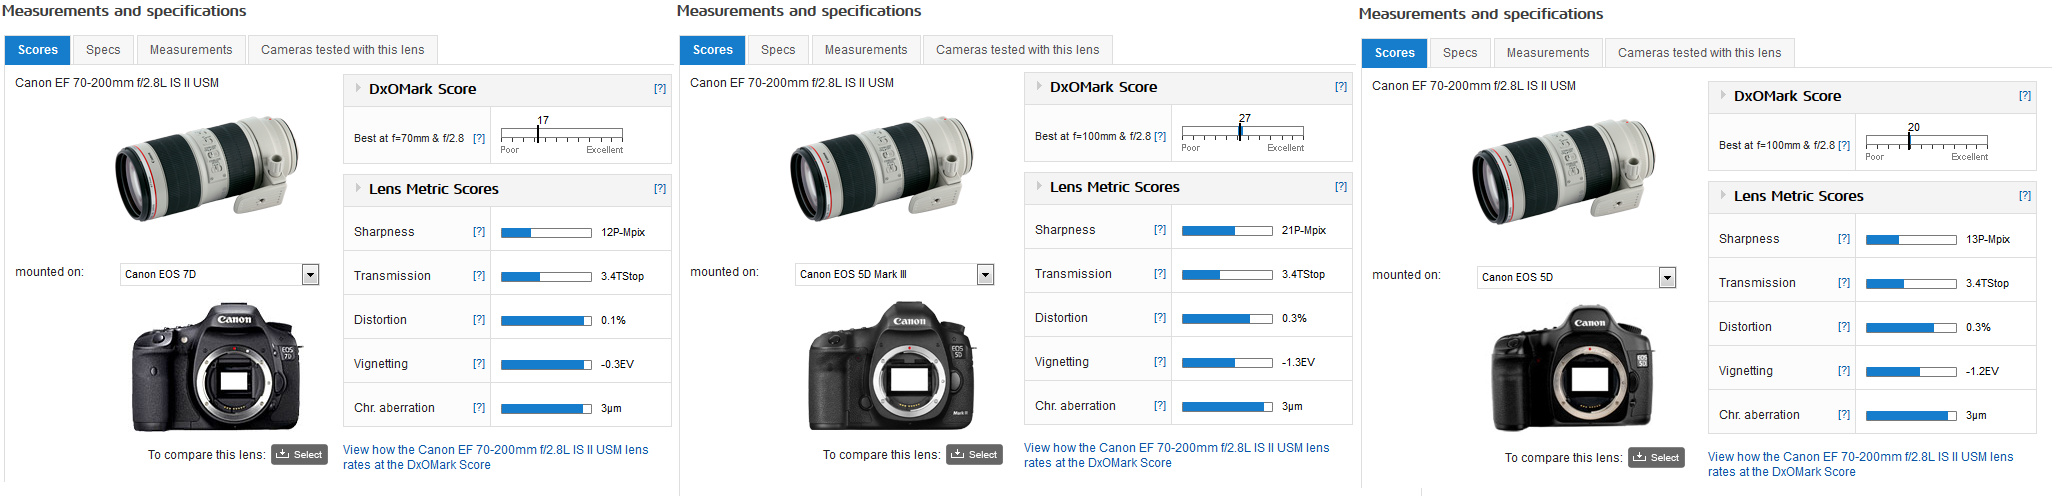Viewport: 2052px width, 496px height.
Task: Click the Canon EOS 5D Mark III body image
Action: coord(892,366)
